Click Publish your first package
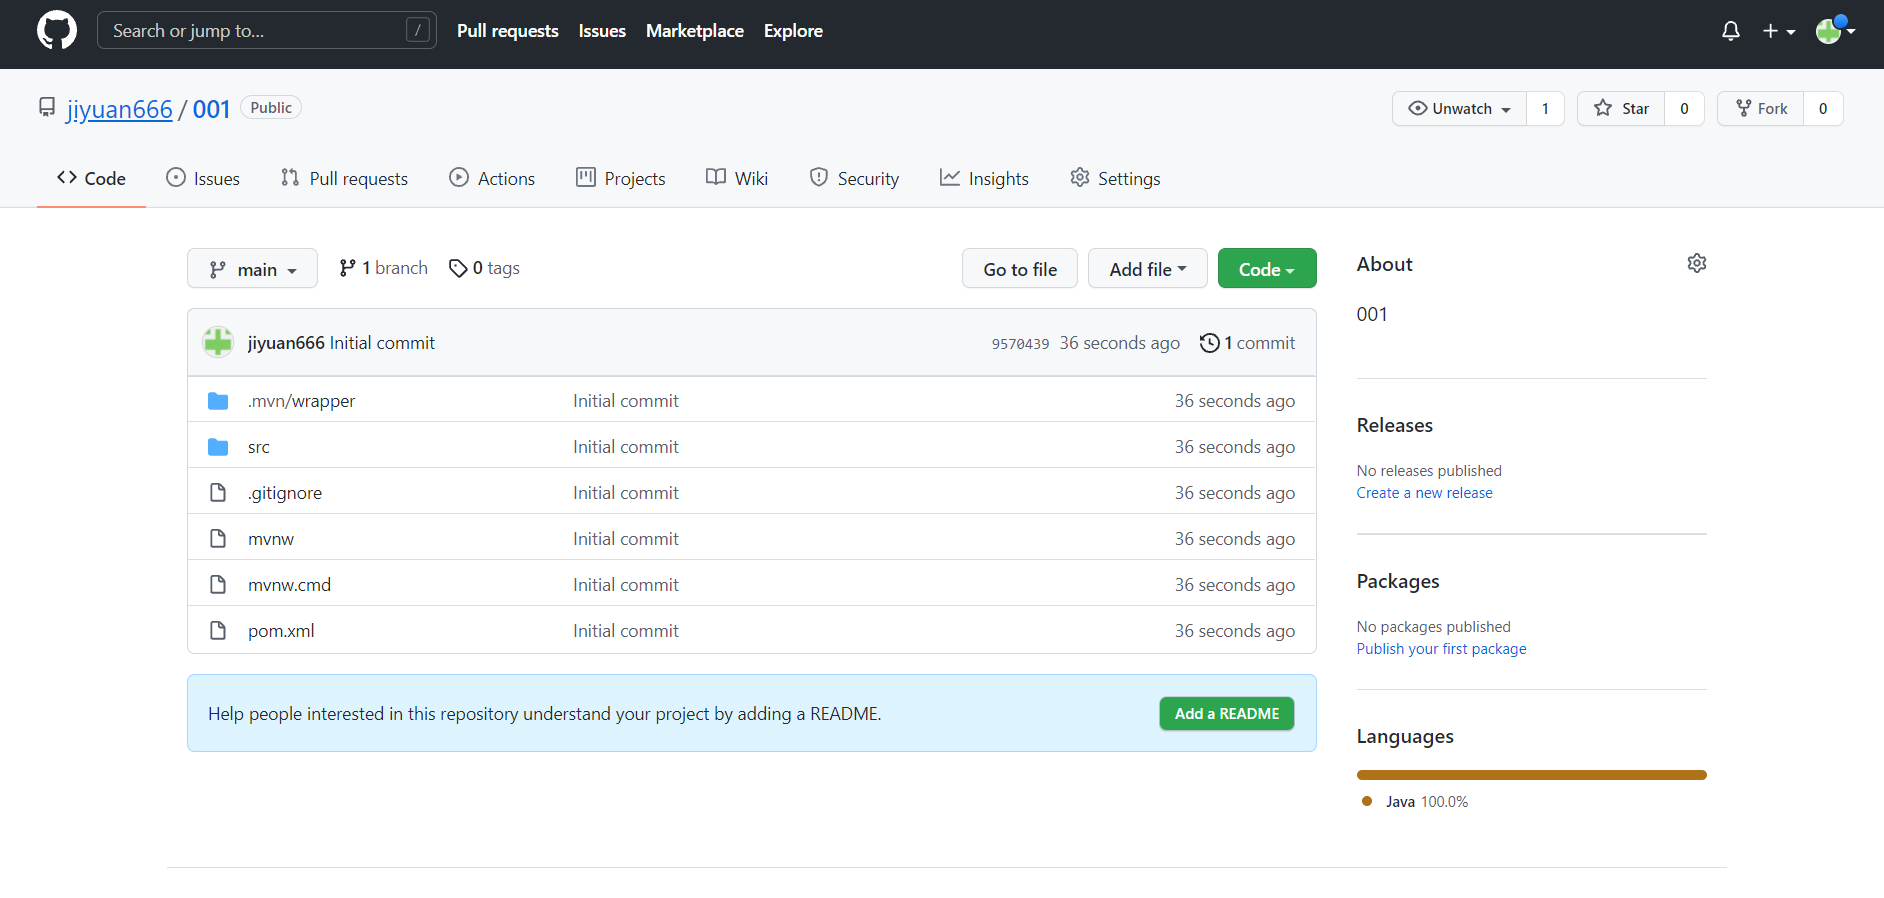 (1441, 649)
